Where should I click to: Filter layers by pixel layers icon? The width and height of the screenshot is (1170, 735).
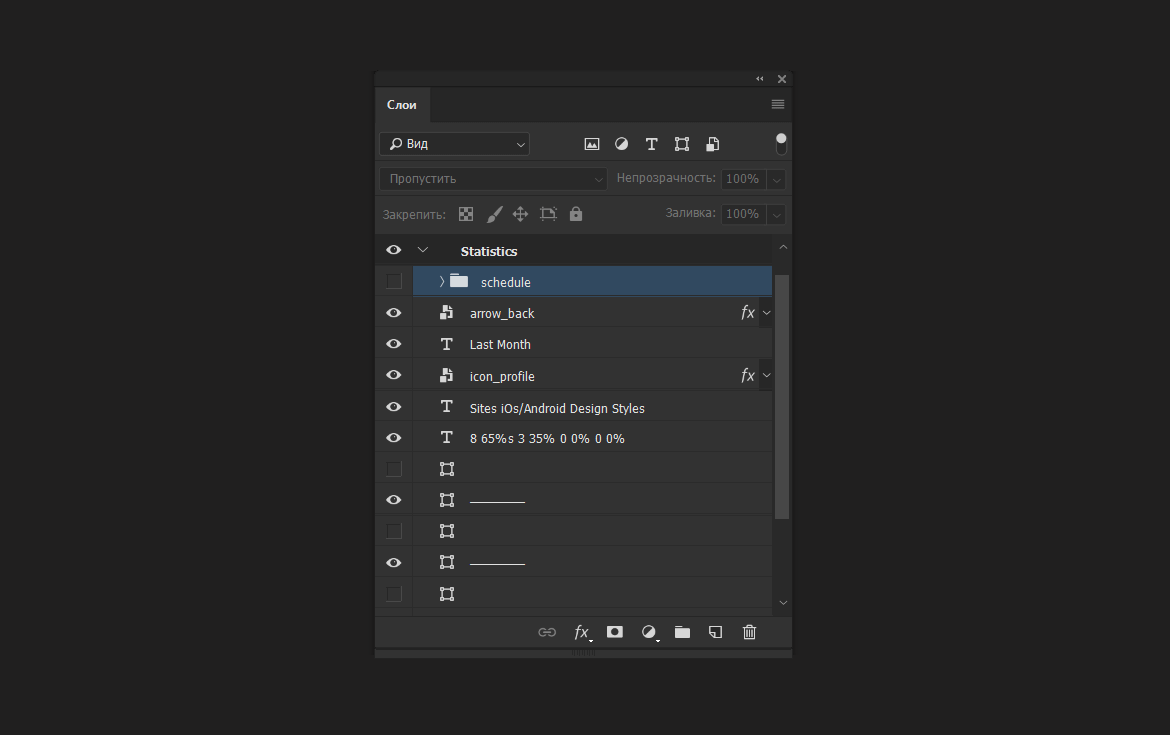coord(592,144)
